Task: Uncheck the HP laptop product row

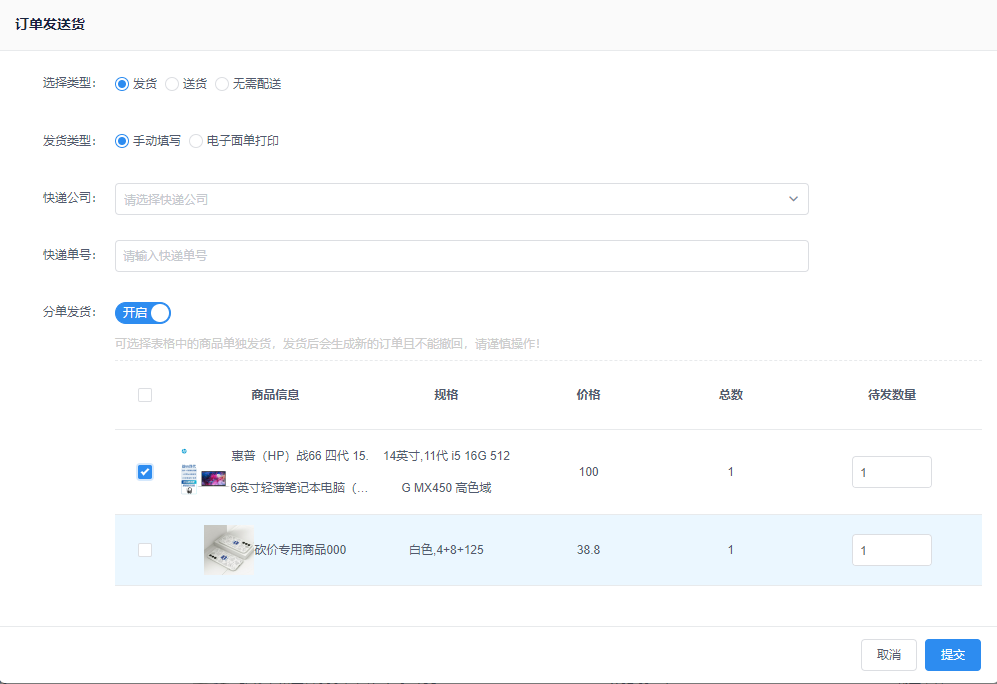Action: (x=145, y=472)
